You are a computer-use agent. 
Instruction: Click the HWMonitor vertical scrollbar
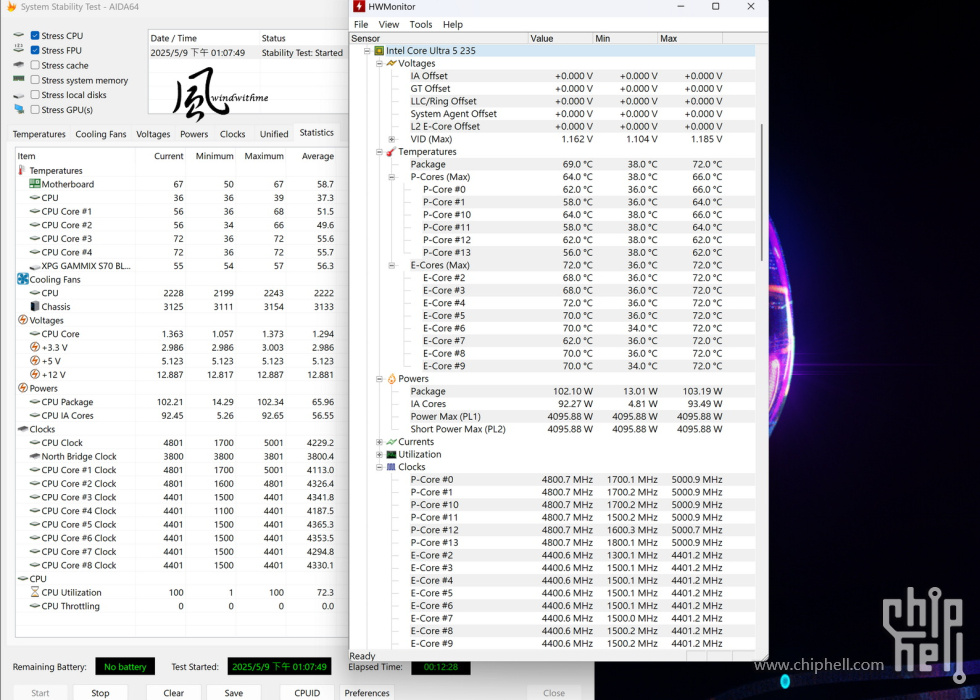pyautogui.click(x=761, y=192)
